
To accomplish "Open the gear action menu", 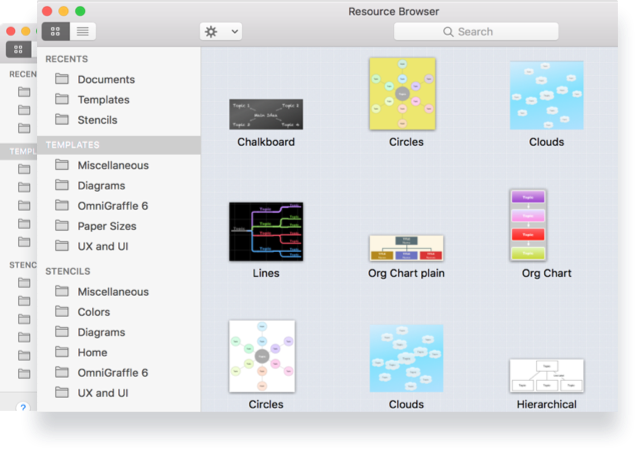I will 221,32.
